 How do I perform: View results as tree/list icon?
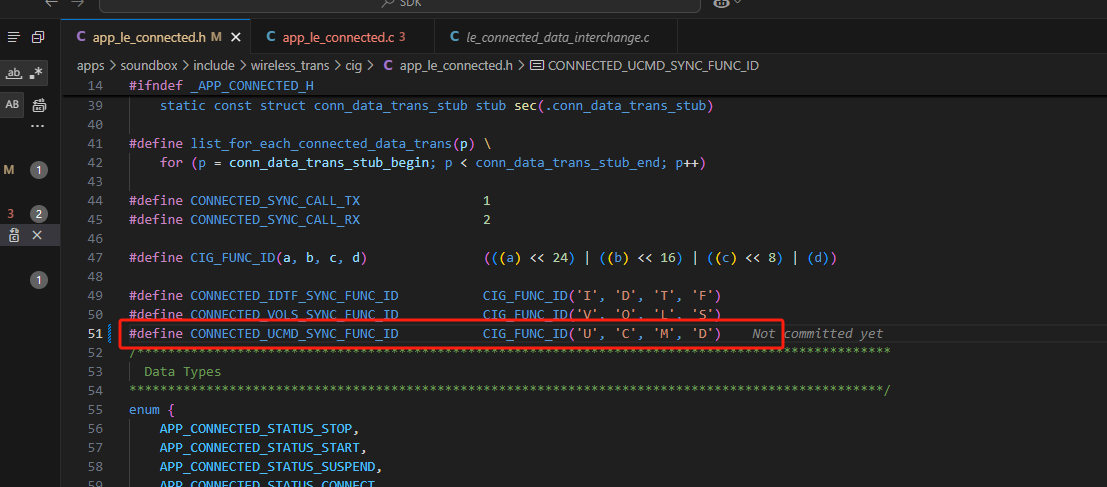point(13,37)
